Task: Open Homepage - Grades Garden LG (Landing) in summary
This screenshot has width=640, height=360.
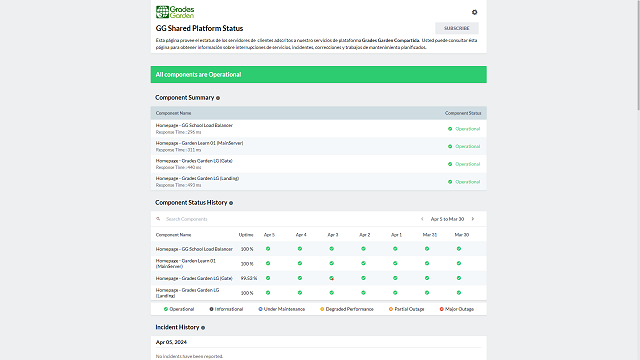Action: [197, 178]
